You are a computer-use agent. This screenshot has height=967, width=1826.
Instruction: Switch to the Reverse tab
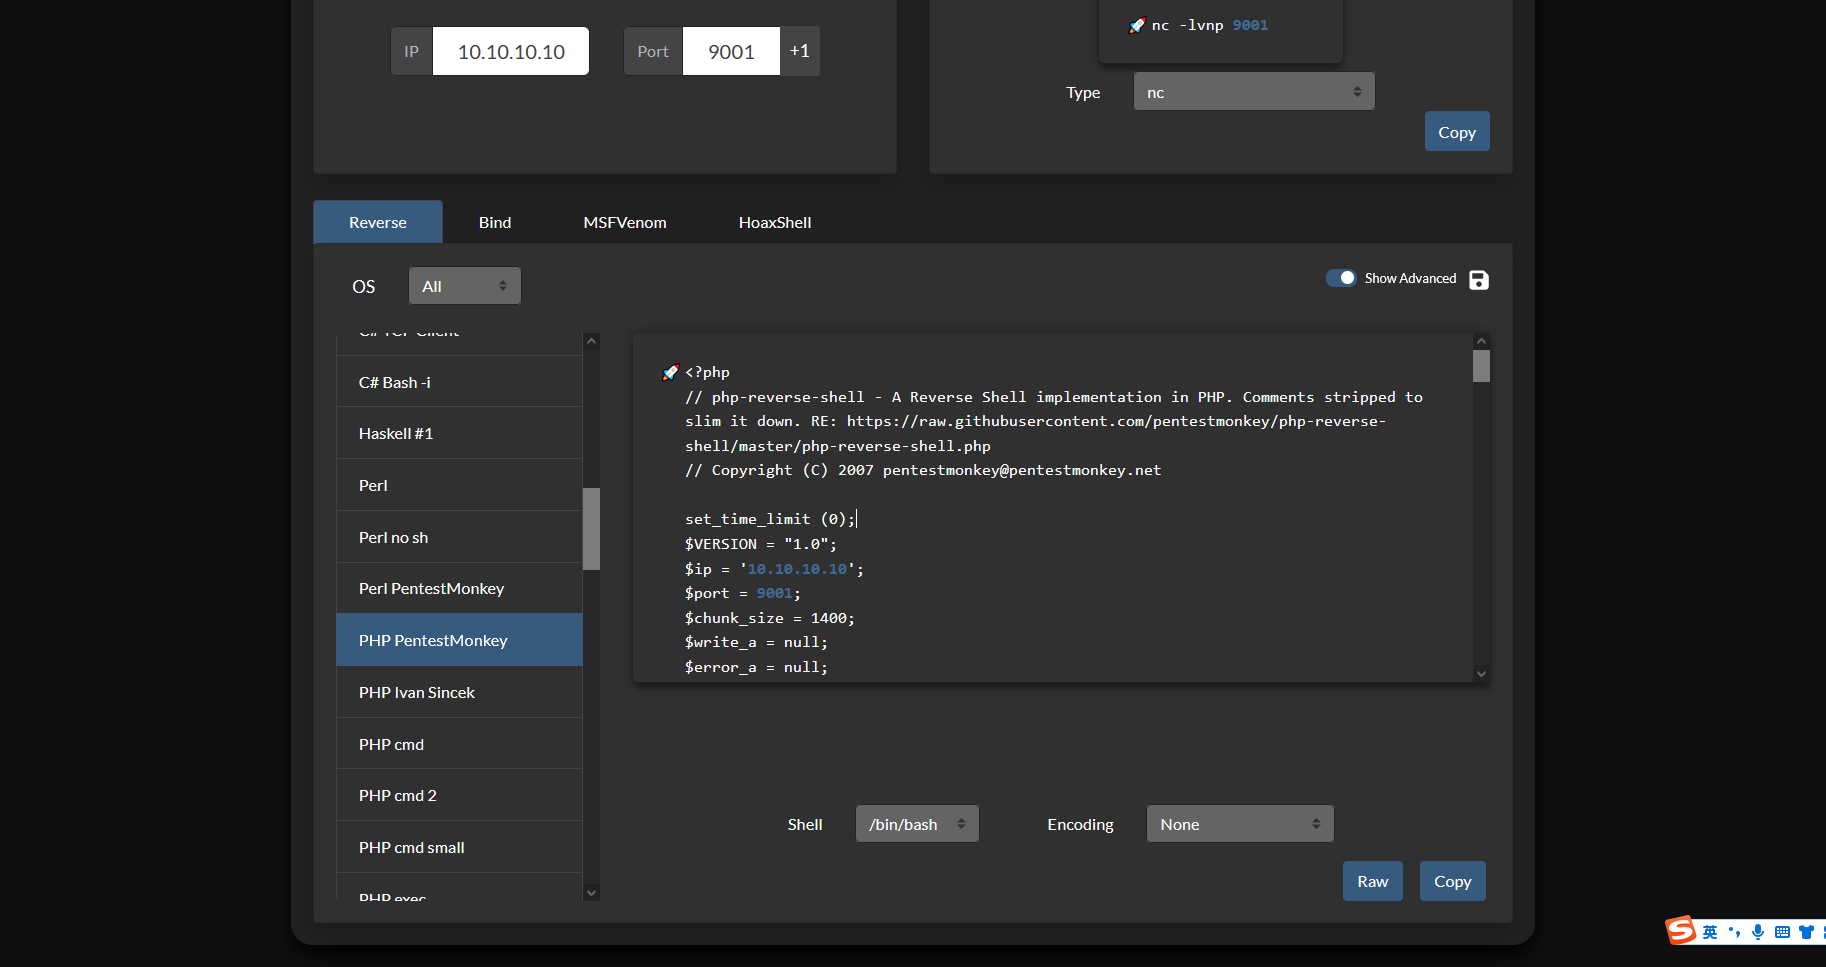tap(378, 222)
